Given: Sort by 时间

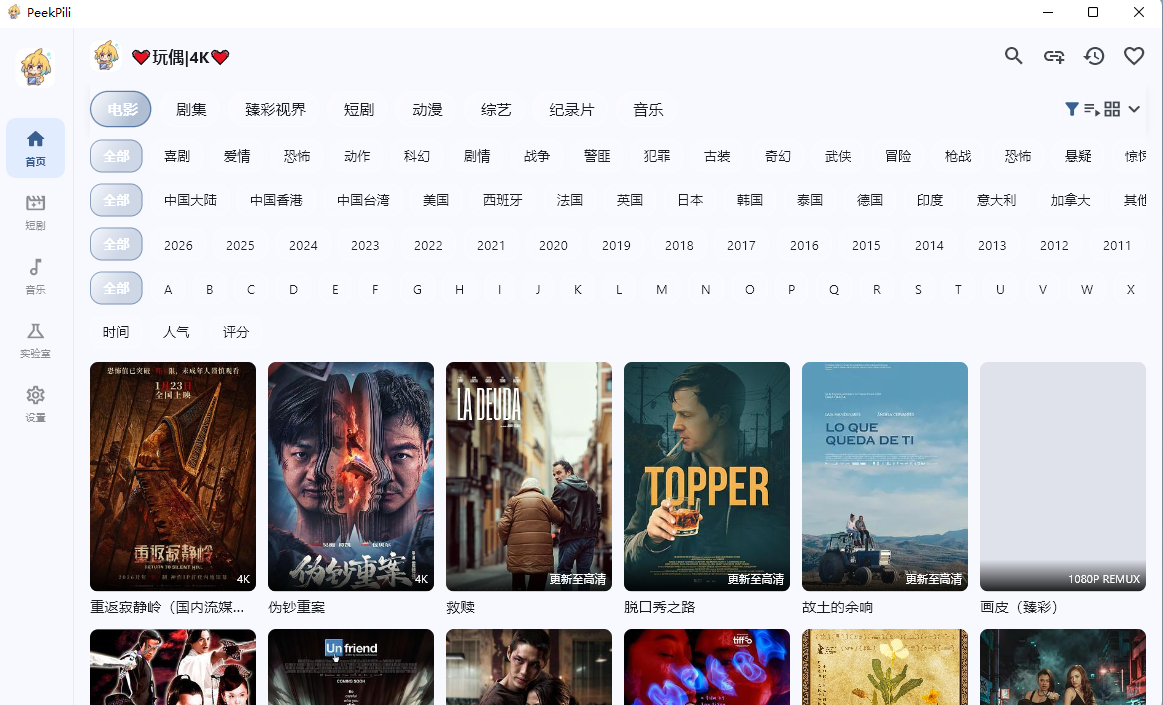Looking at the screenshot, I should (116, 332).
